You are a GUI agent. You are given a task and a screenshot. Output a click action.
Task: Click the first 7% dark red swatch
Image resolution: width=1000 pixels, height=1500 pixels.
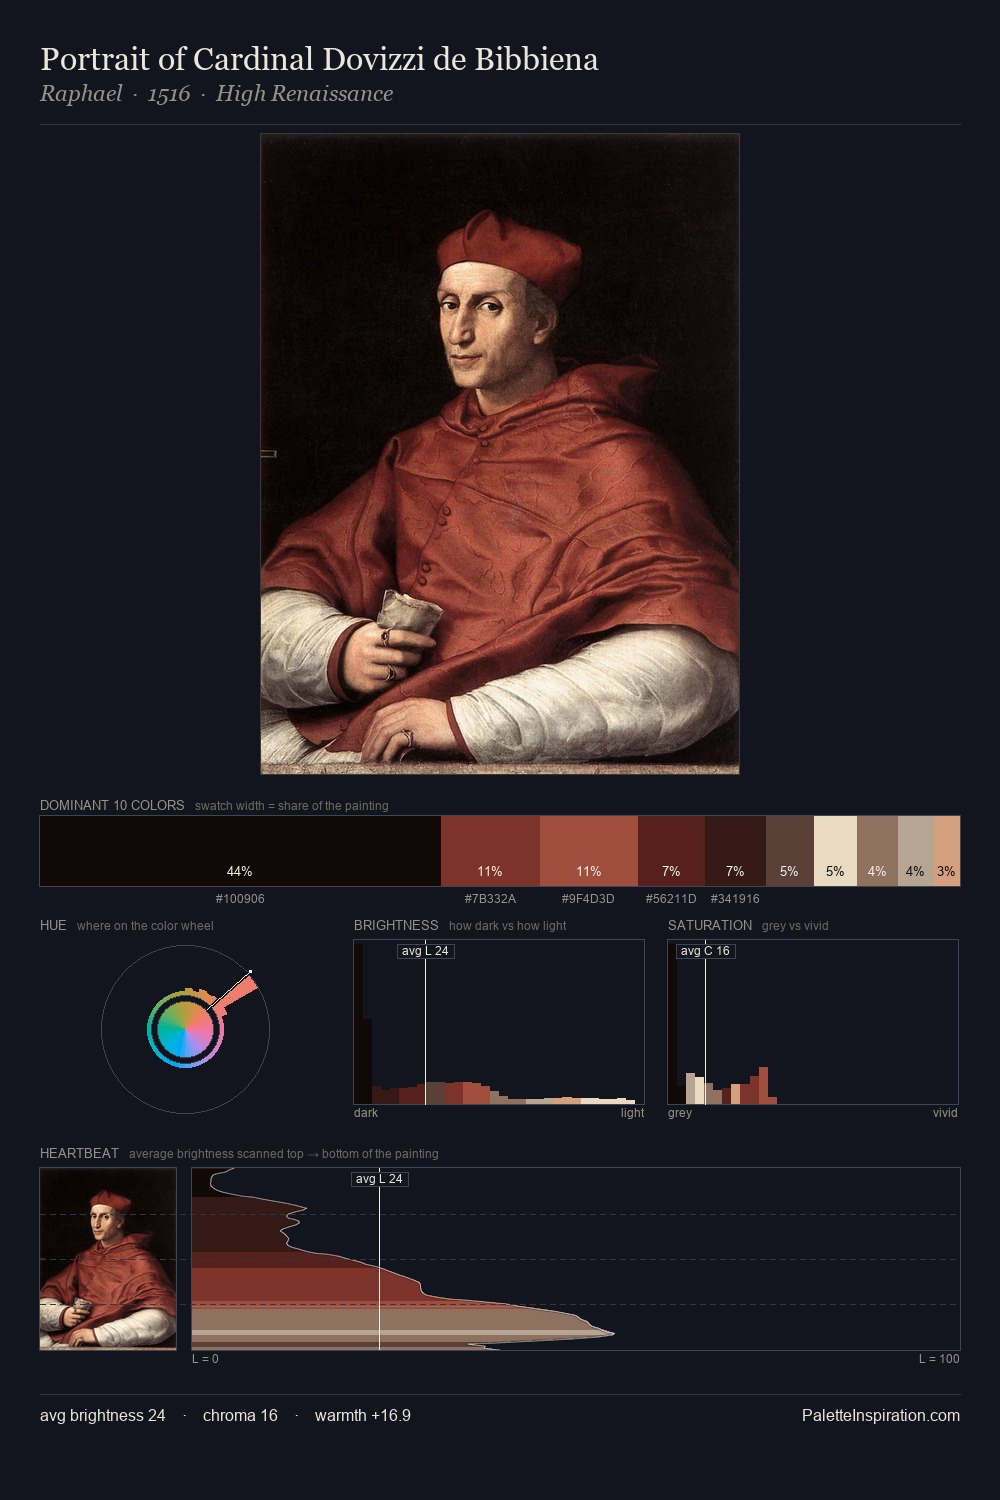(x=671, y=851)
